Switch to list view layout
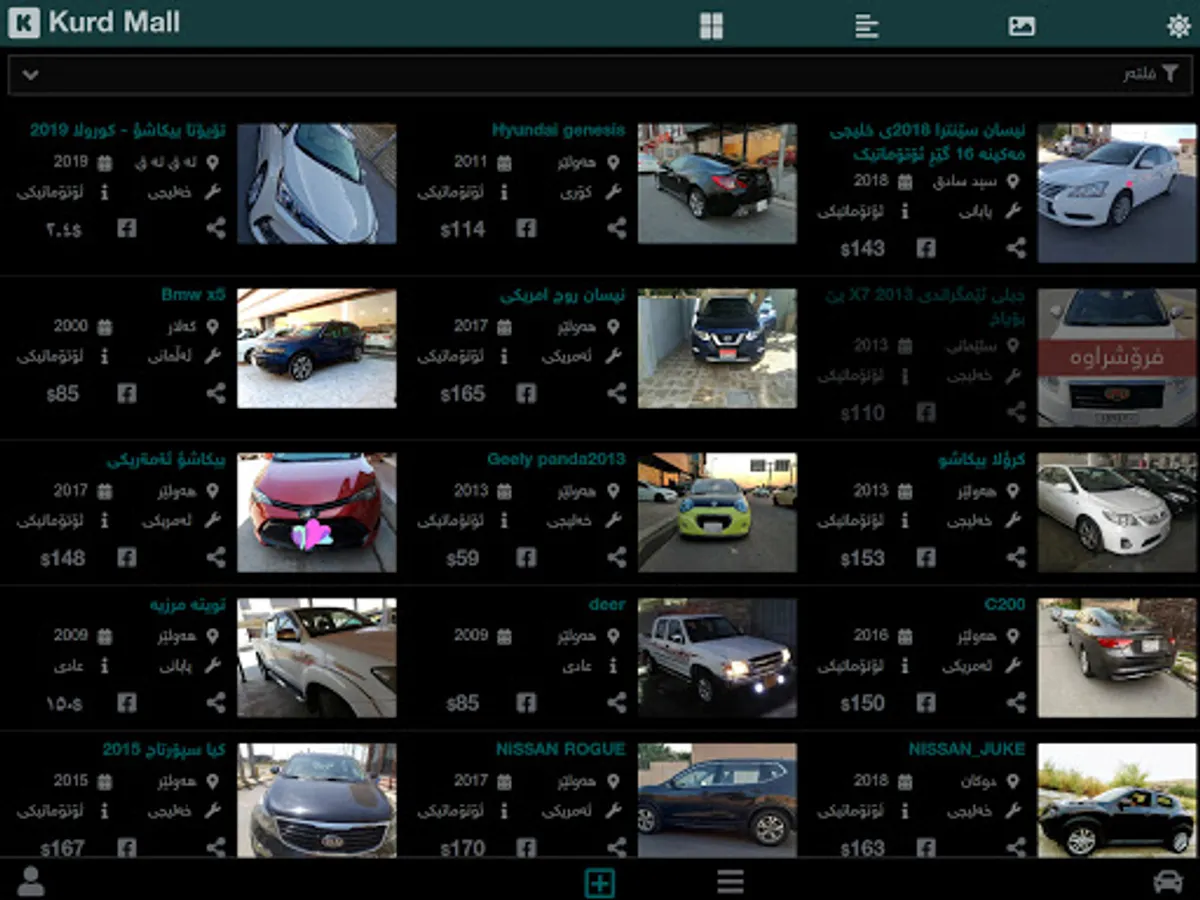This screenshot has width=1200, height=900. 866,24
